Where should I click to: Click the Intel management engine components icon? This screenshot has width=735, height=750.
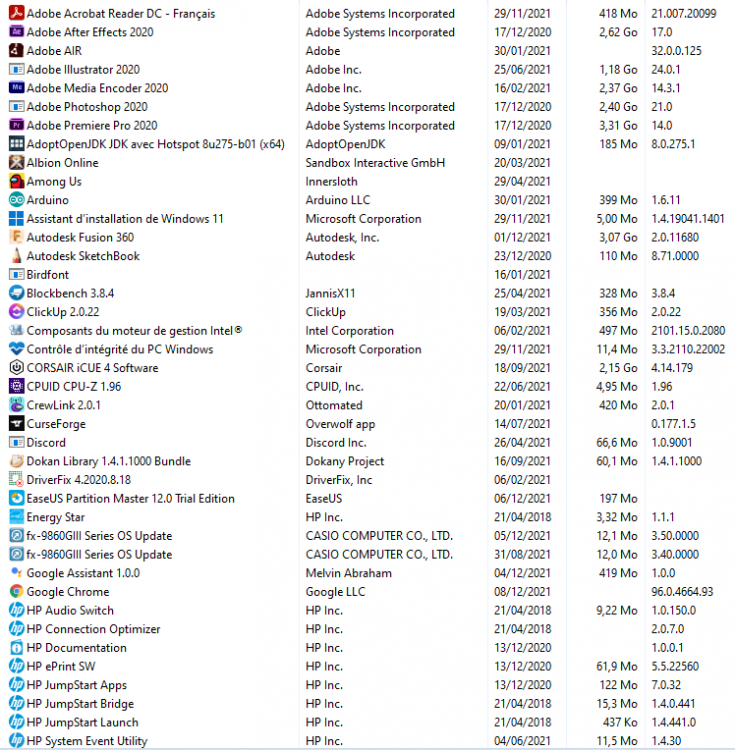[x=16, y=330]
